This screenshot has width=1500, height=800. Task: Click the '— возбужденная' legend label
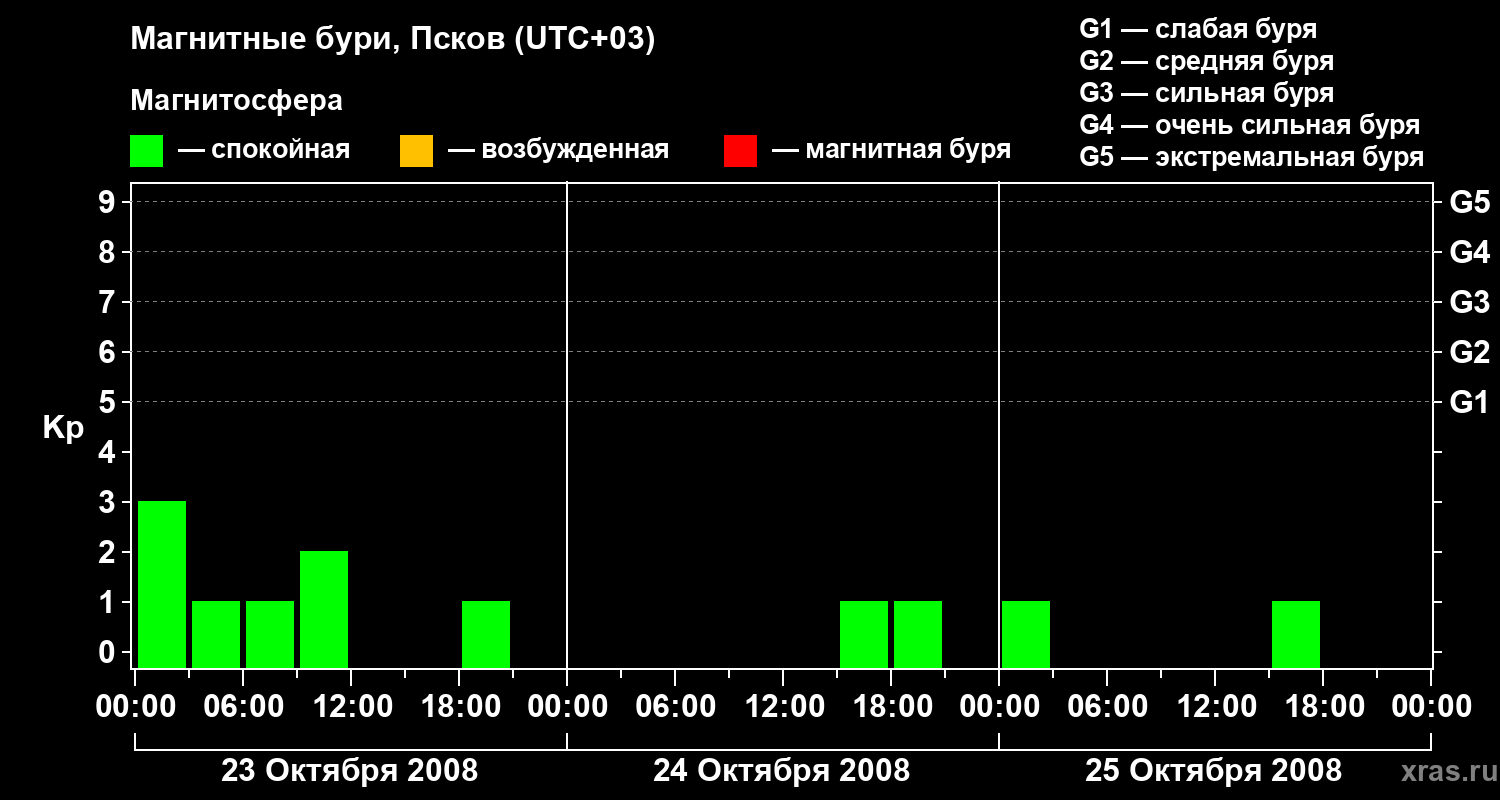(558, 150)
